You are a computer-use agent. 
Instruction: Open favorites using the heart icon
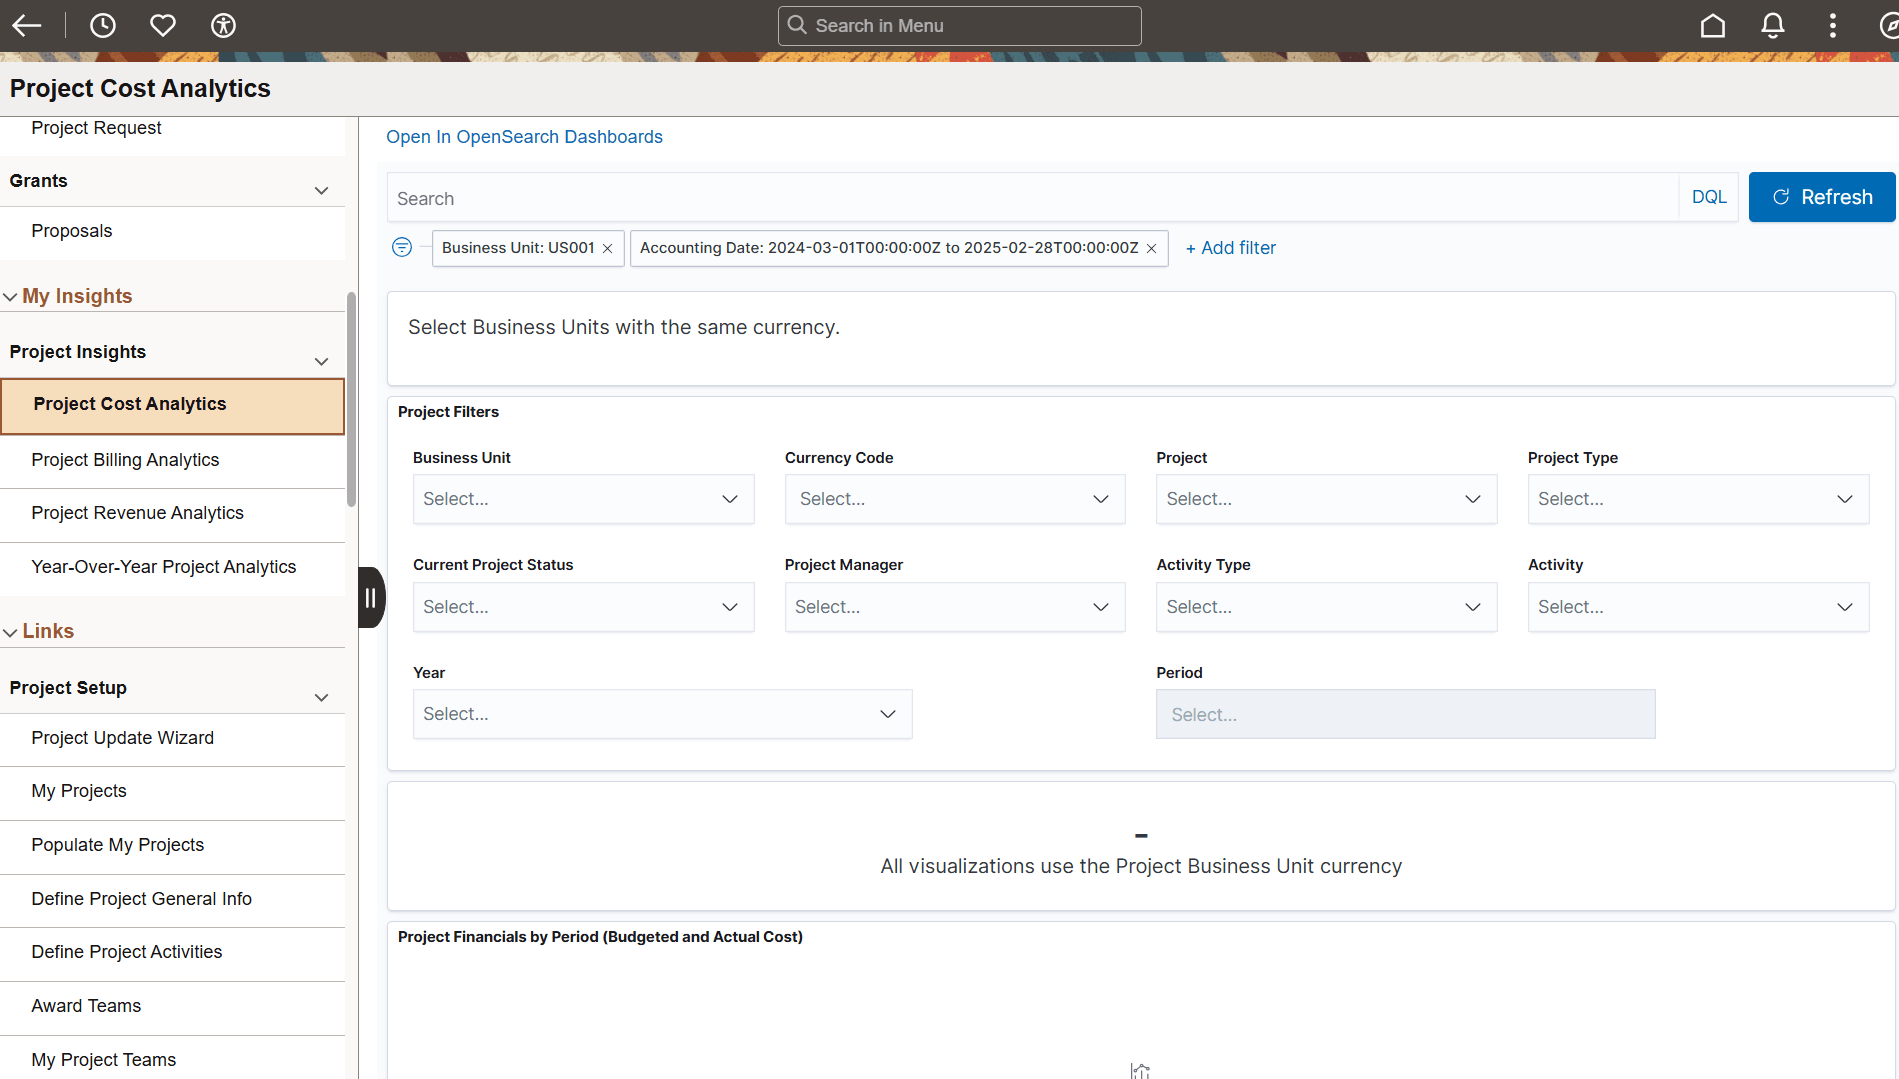(x=163, y=26)
